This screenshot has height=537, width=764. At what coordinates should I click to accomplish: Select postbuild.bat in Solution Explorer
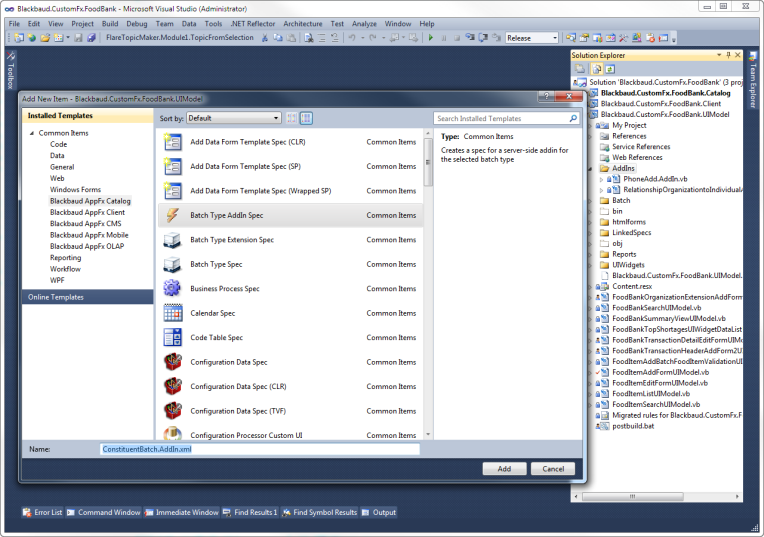(x=633, y=425)
